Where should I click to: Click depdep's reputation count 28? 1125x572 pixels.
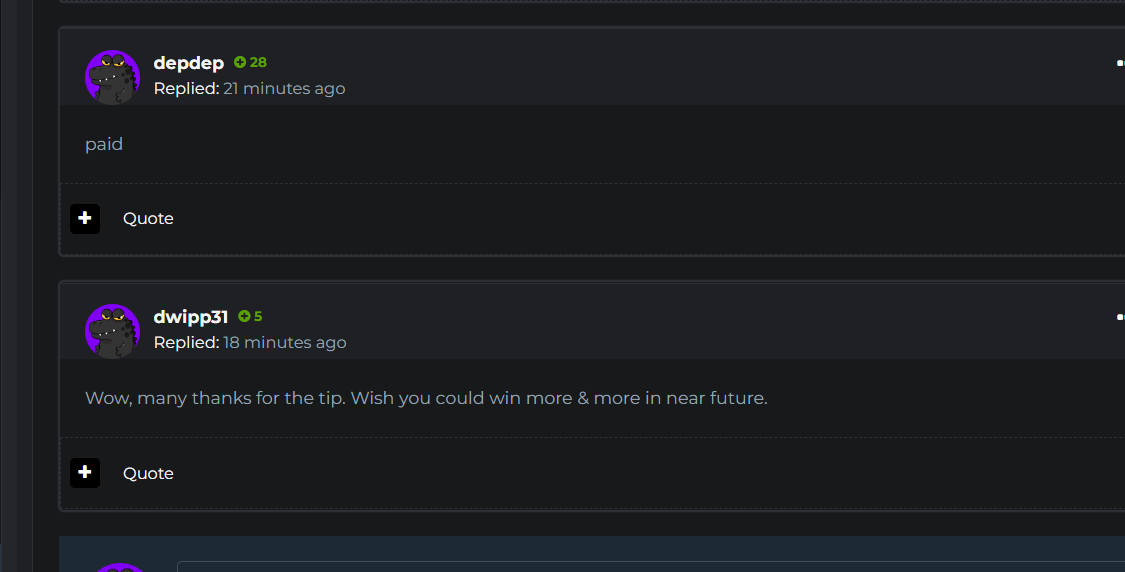click(x=258, y=62)
